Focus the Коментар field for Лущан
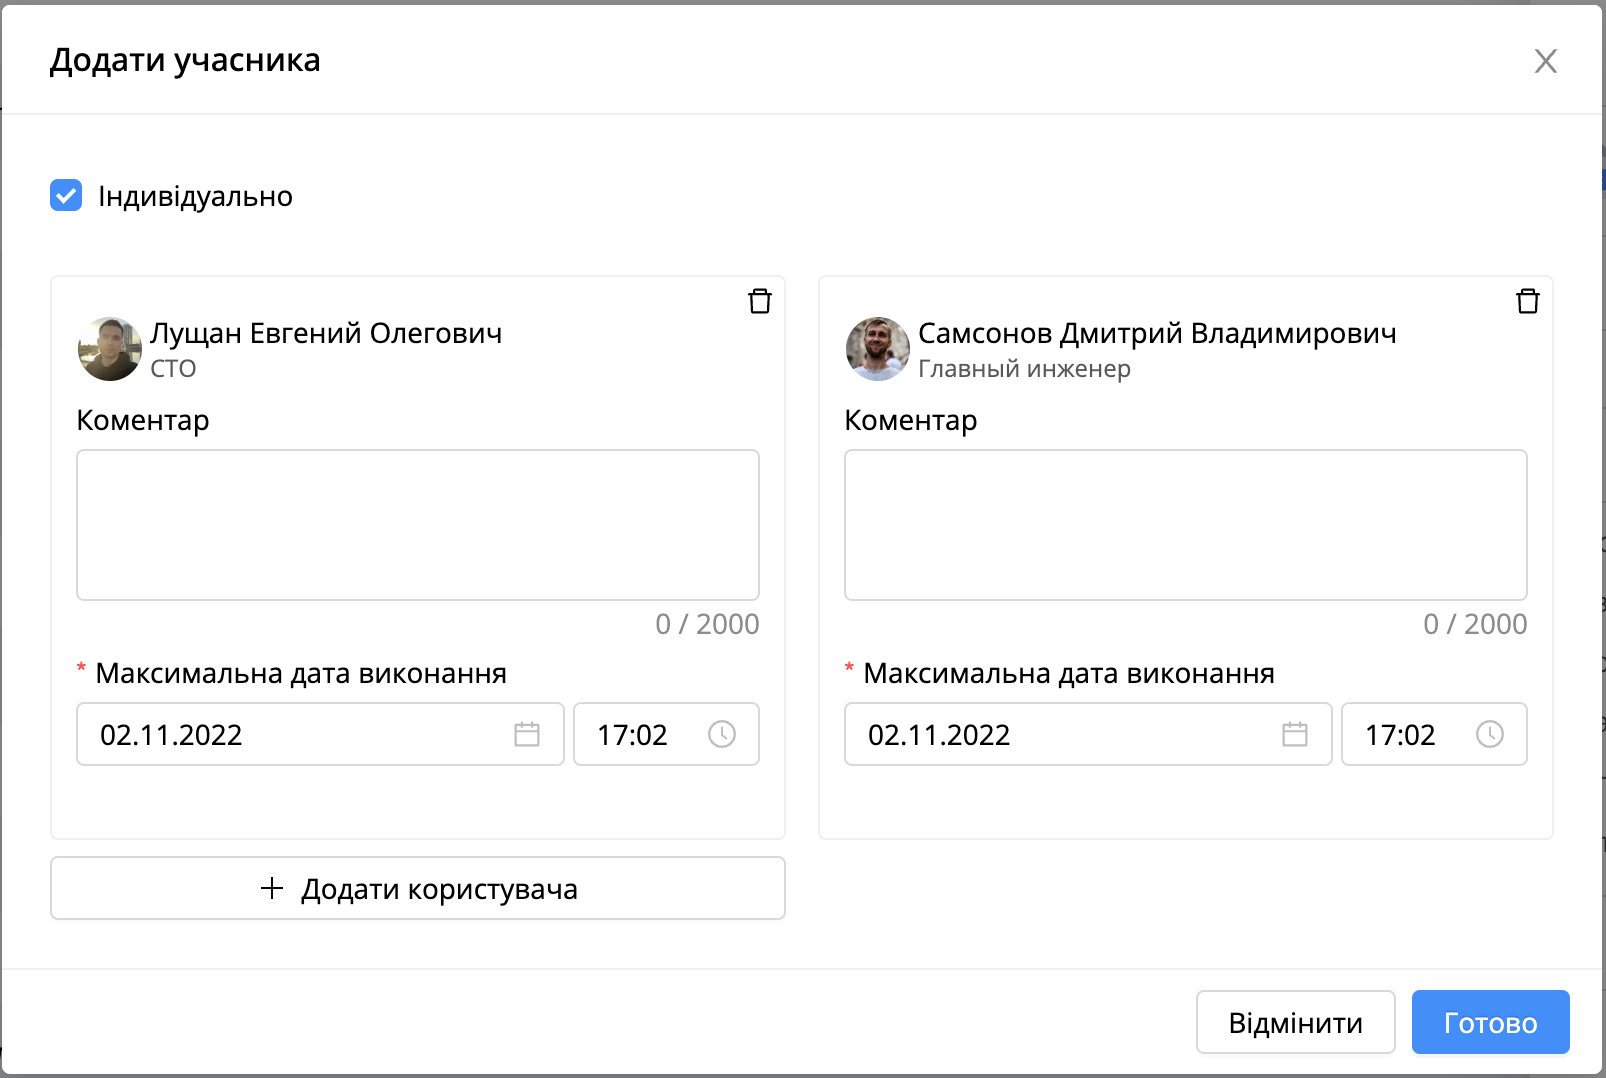The width and height of the screenshot is (1606, 1078). tap(418, 525)
